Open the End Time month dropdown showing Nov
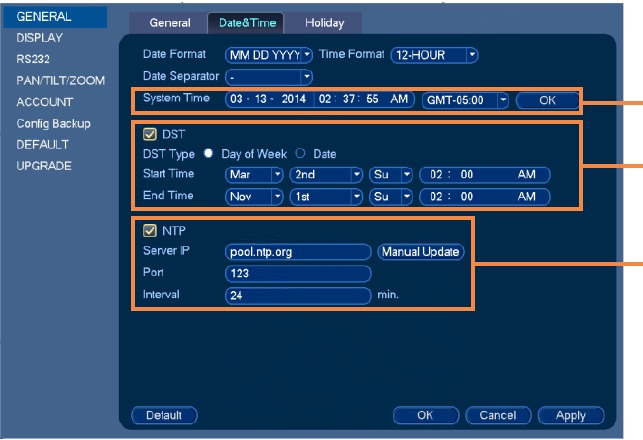 tap(255, 197)
